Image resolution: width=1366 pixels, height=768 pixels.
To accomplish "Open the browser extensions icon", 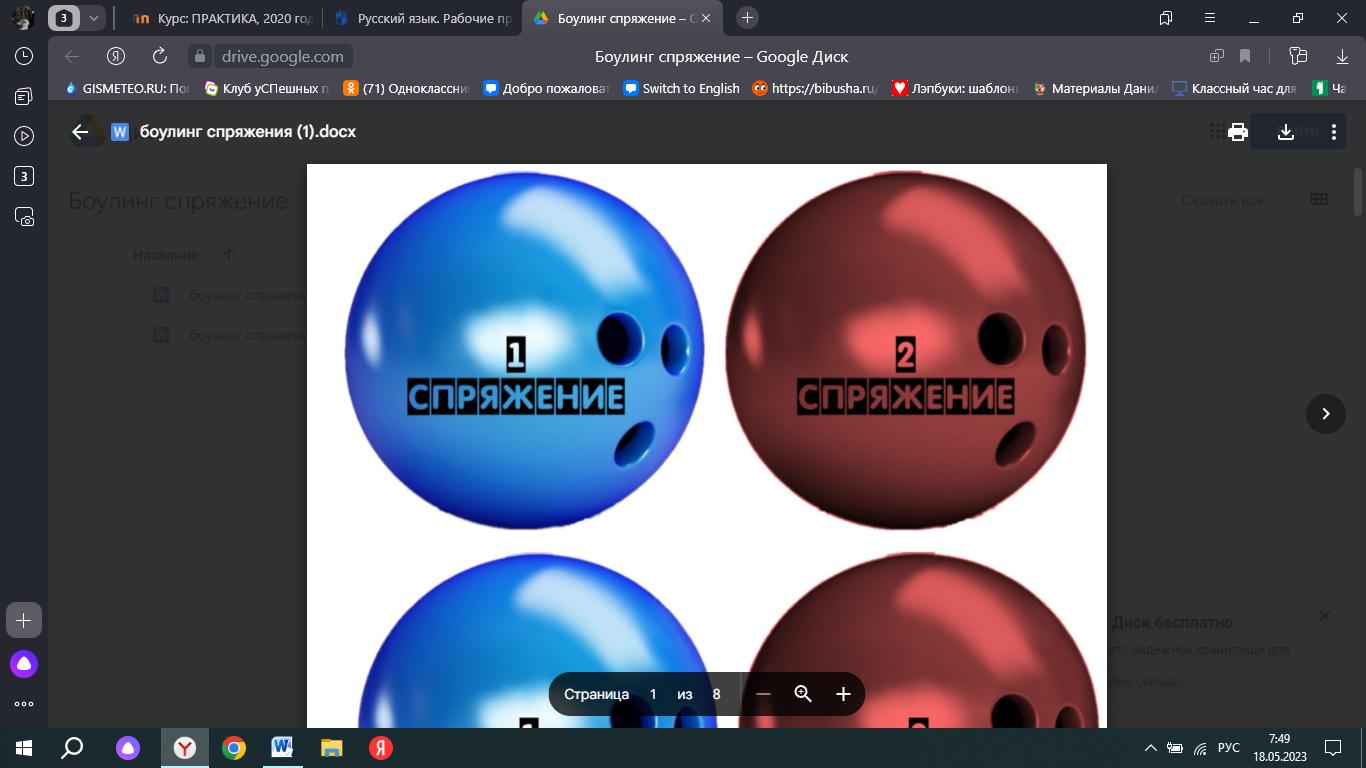I will (1299, 56).
